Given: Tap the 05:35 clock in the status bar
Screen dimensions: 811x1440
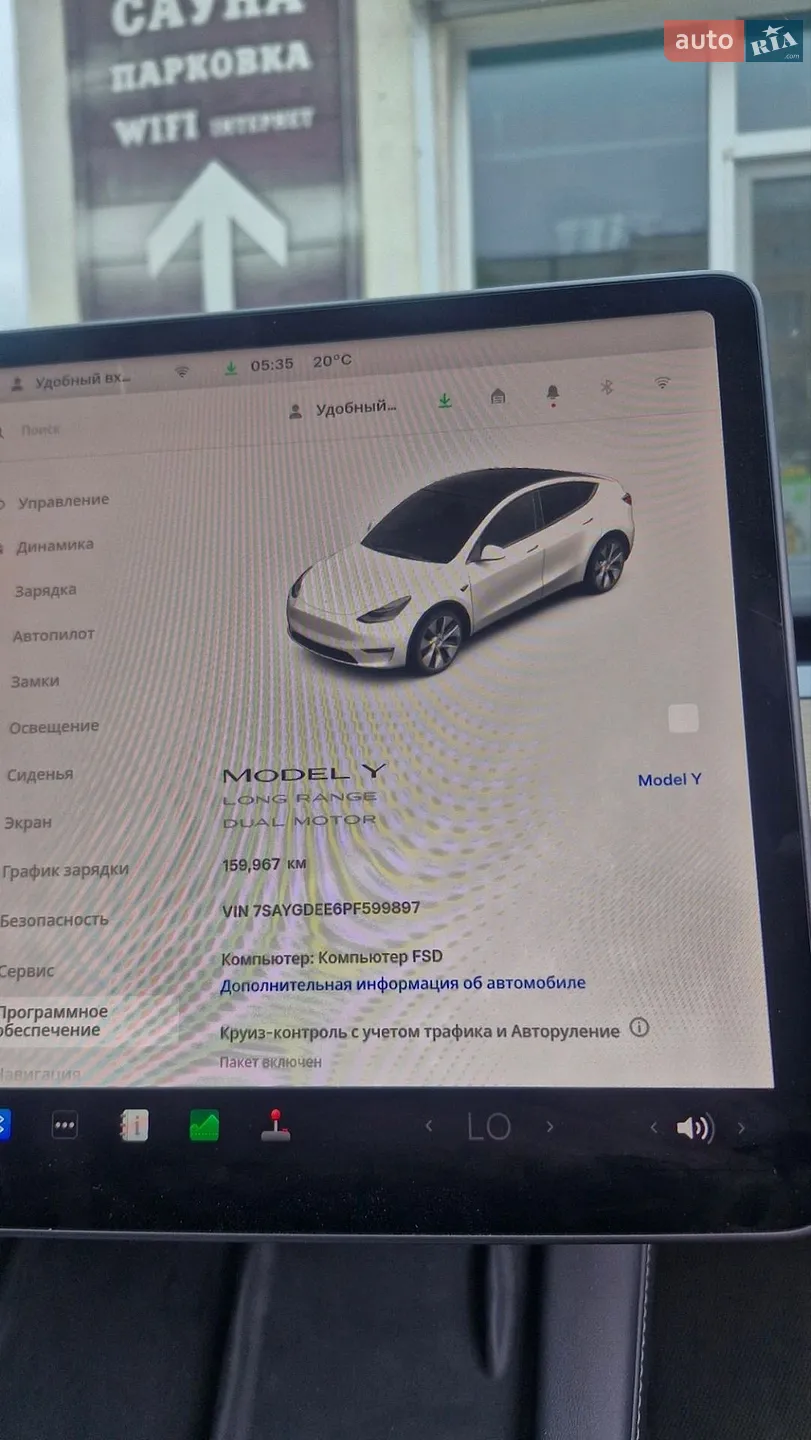Looking at the screenshot, I should click(272, 365).
